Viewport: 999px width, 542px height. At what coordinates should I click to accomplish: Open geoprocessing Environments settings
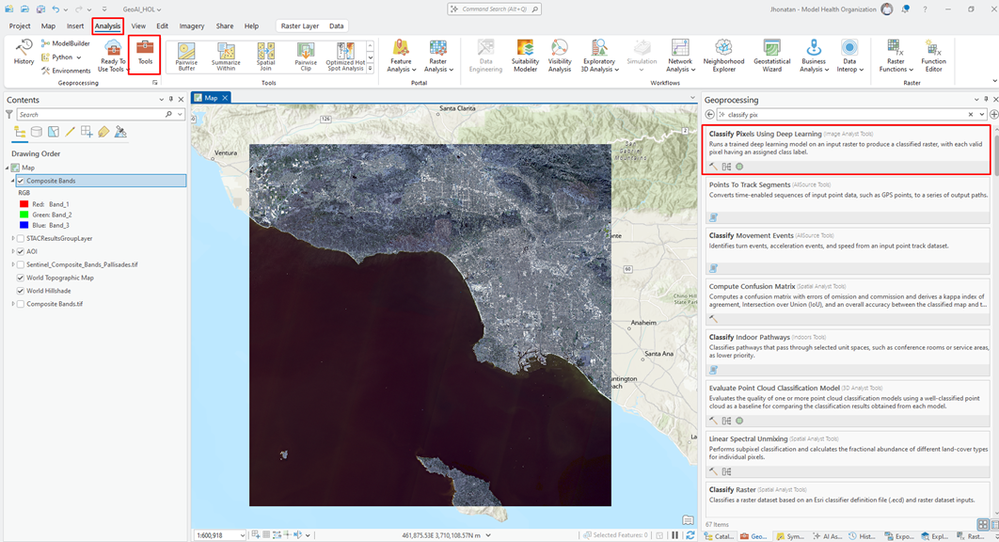click(x=66, y=71)
